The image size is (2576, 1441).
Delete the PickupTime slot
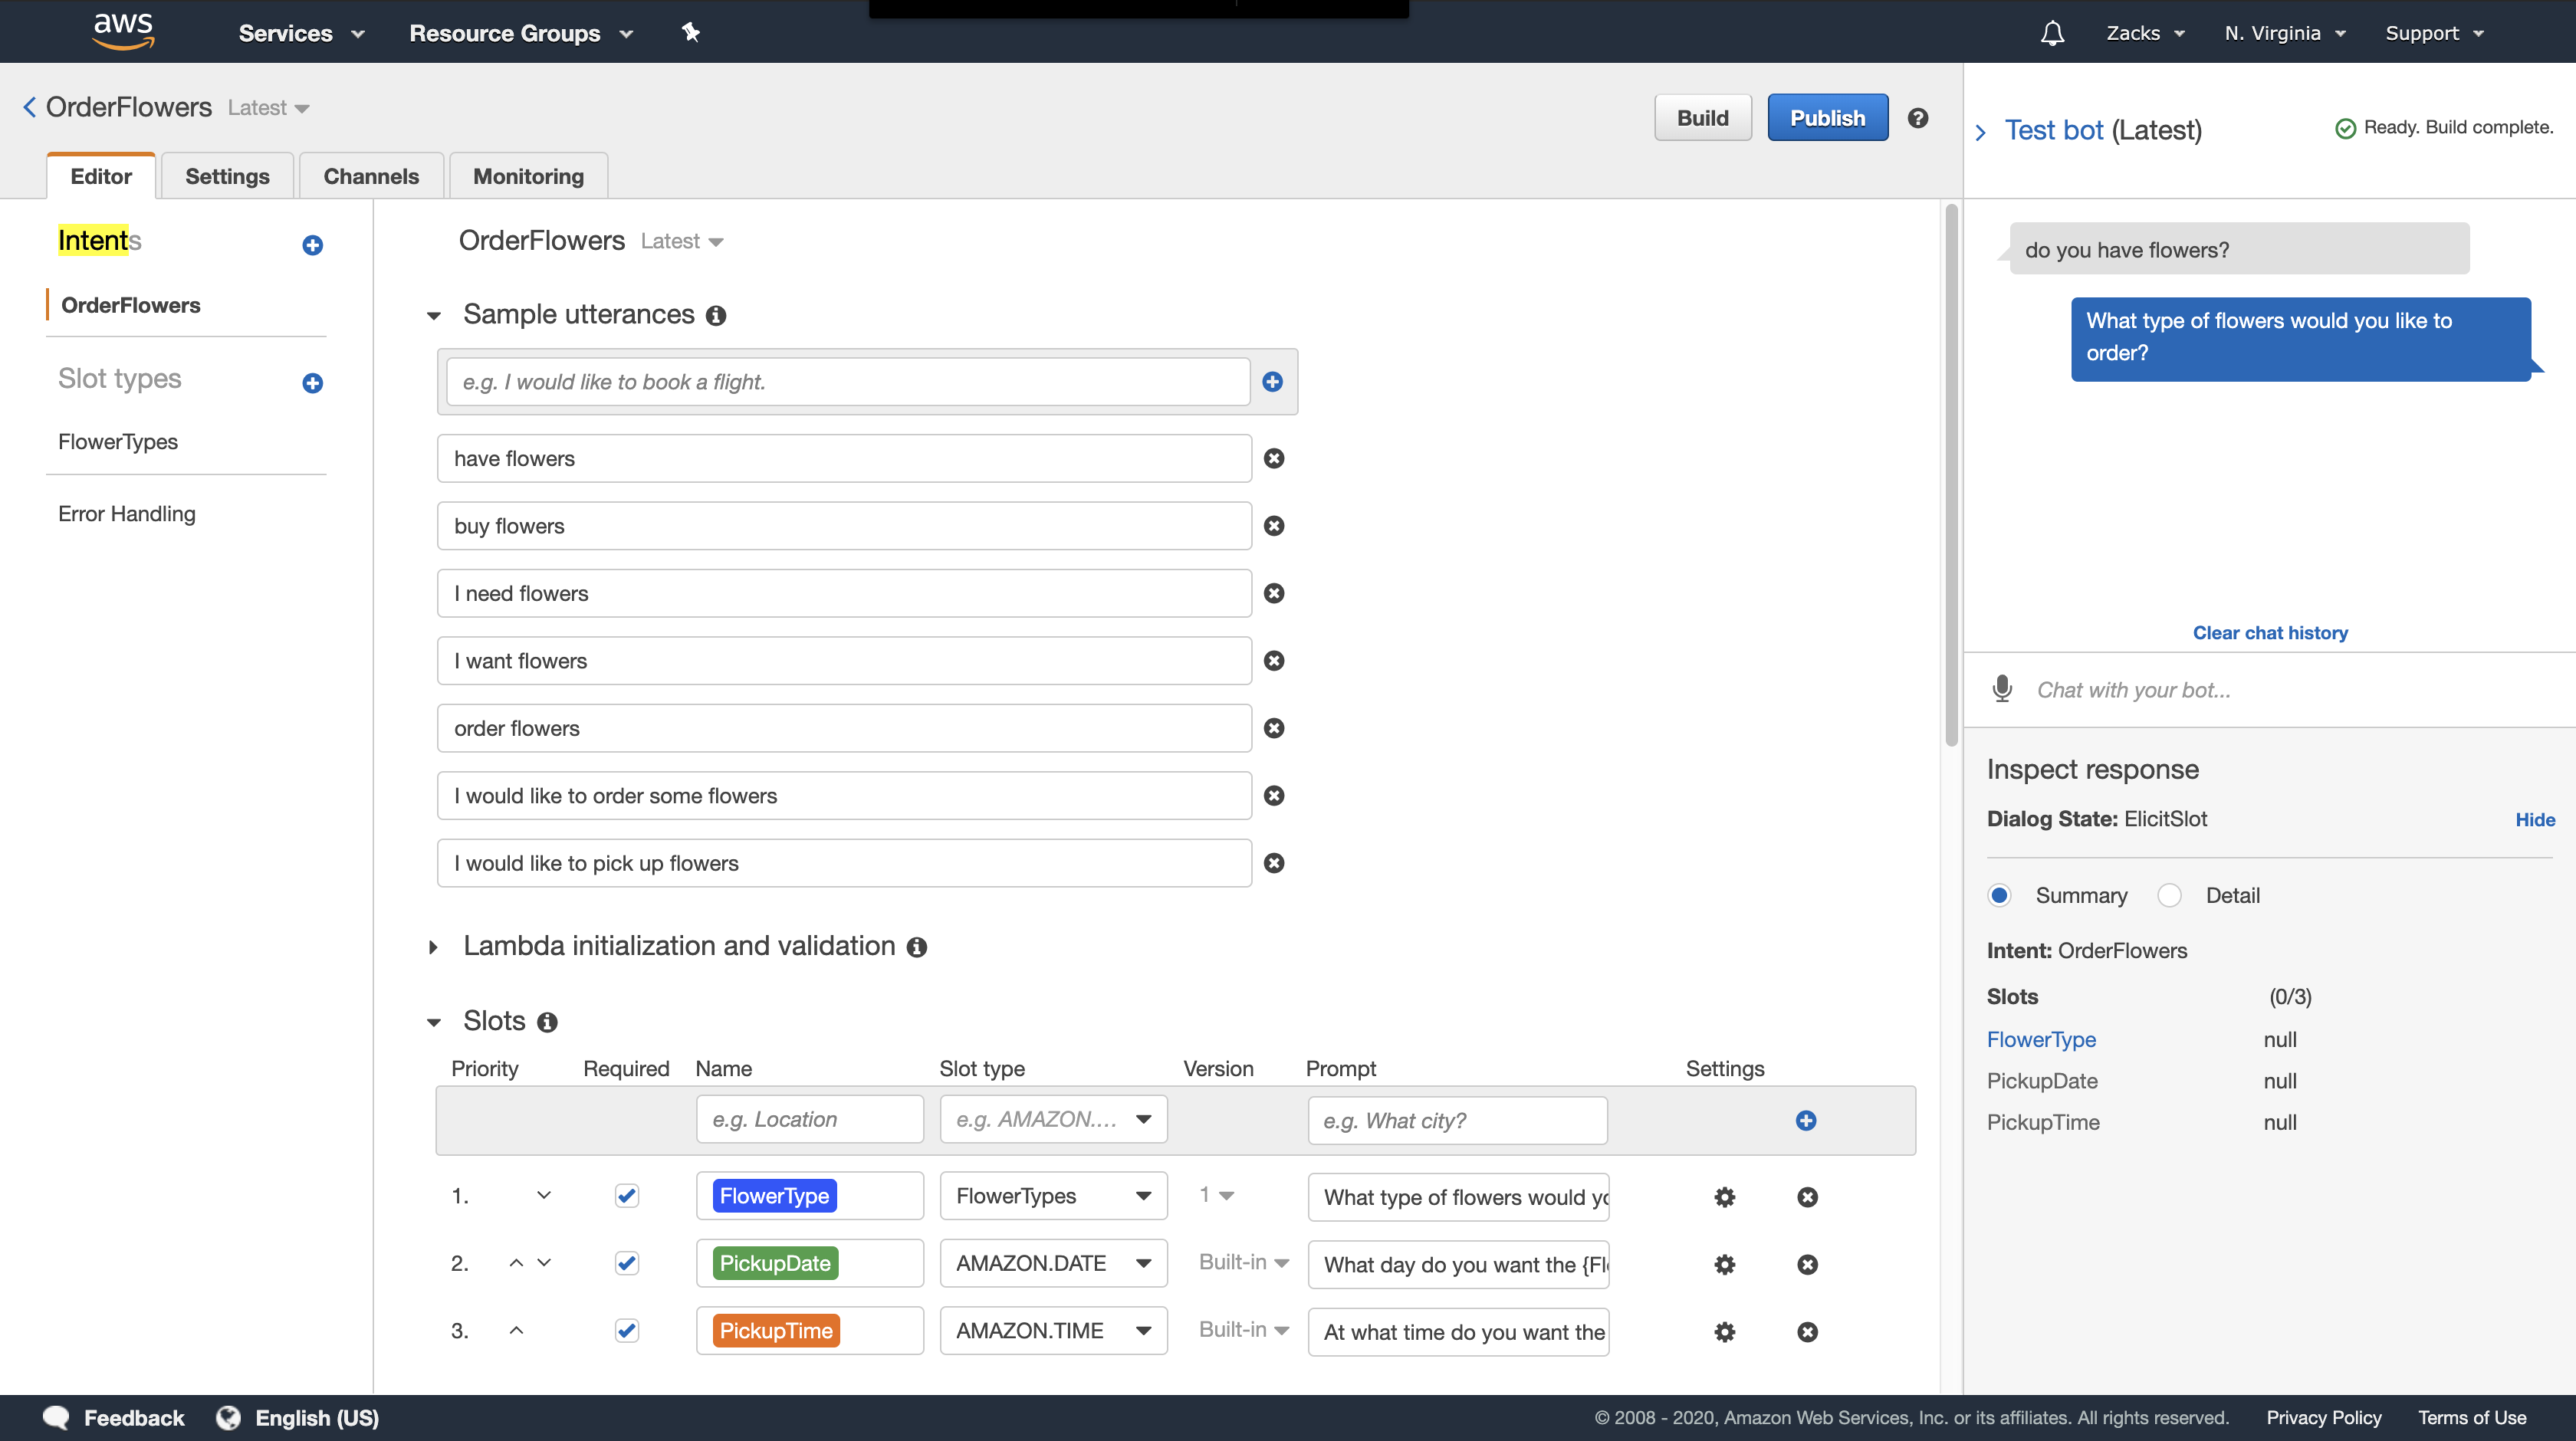(1806, 1332)
